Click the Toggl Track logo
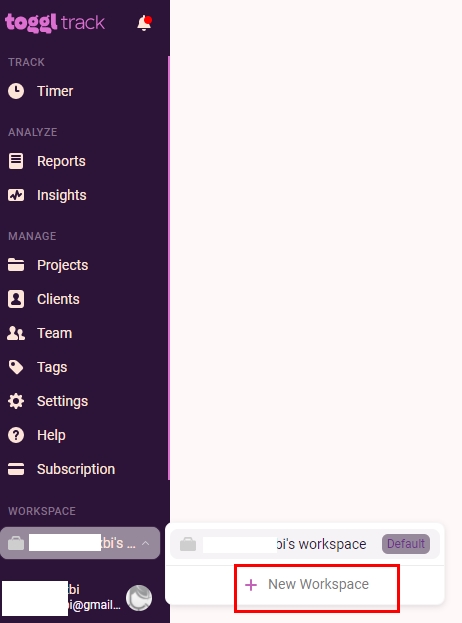462x623 pixels. click(55, 23)
